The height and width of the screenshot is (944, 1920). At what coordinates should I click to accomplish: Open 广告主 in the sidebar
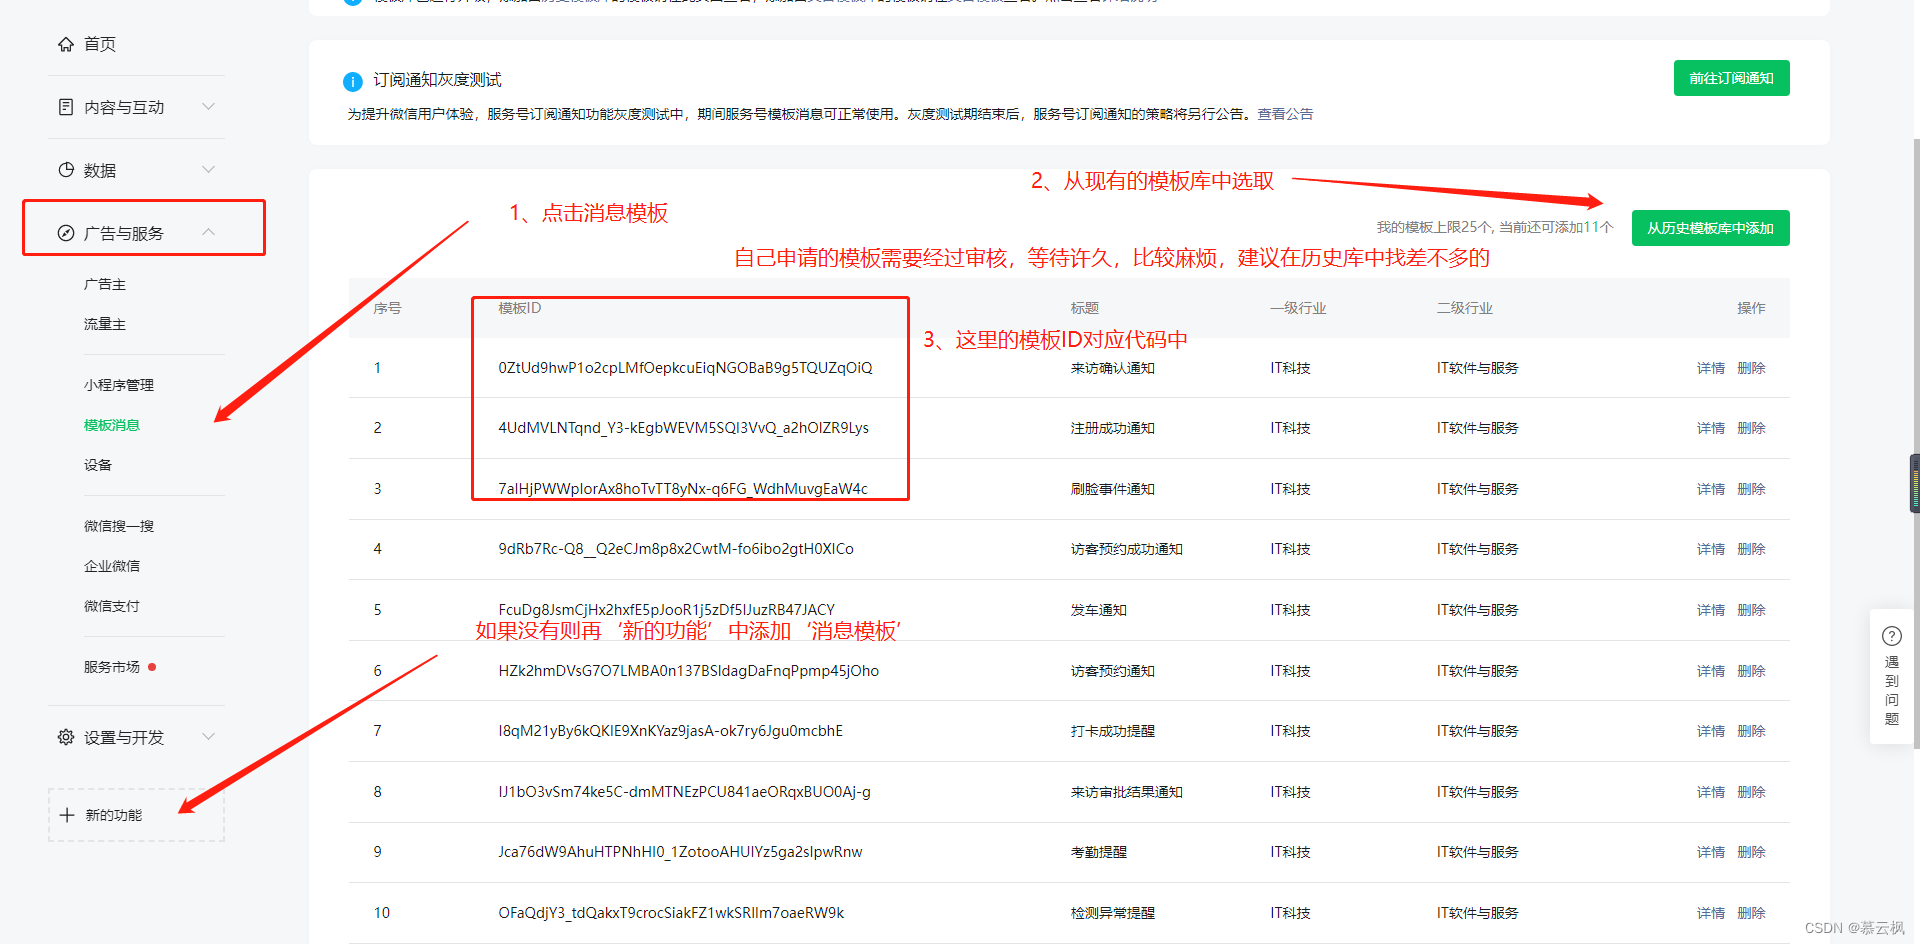[105, 285]
